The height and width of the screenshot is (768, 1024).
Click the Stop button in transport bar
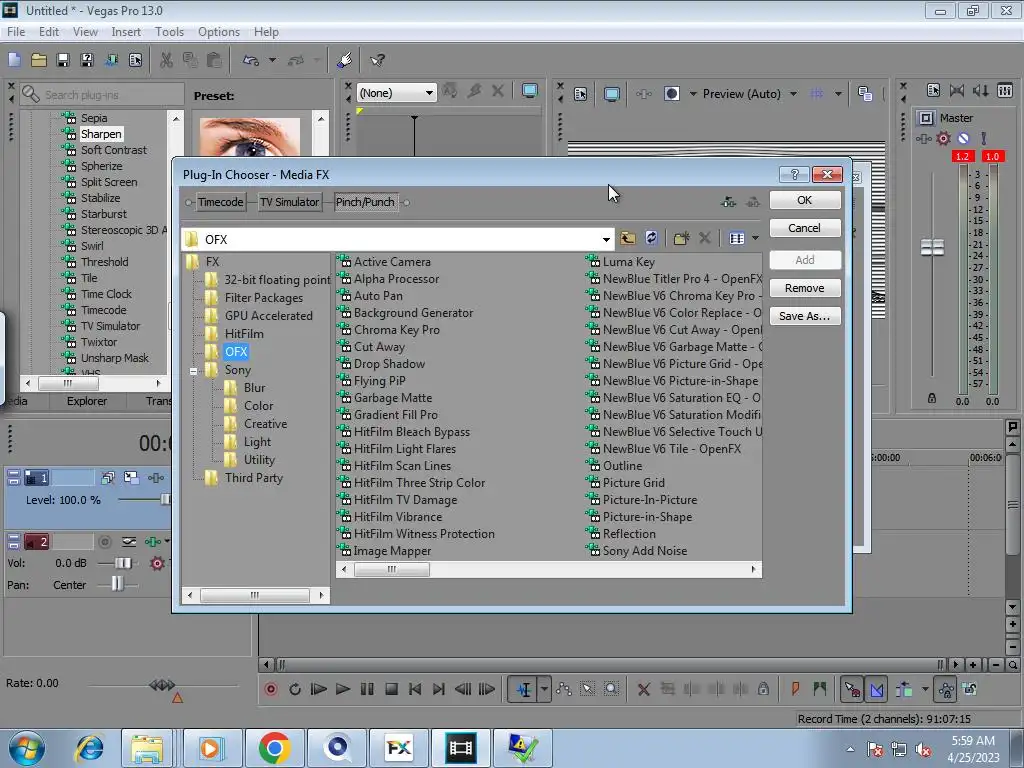point(391,689)
